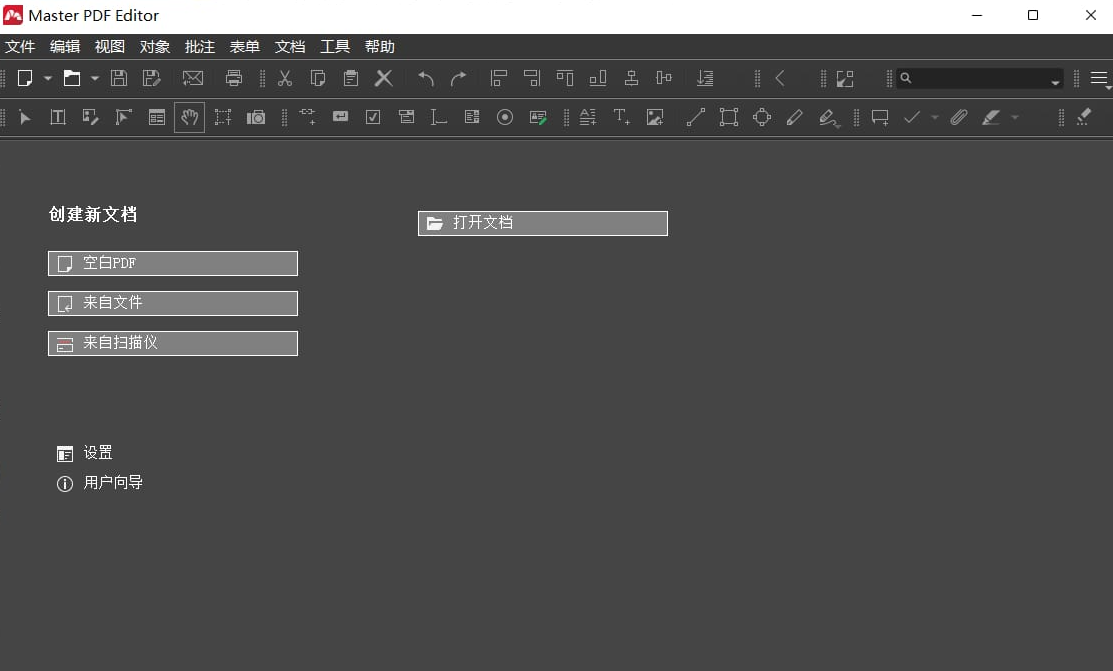Click the align right icon
This screenshot has height=671, width=1113.
pos(532,78)
